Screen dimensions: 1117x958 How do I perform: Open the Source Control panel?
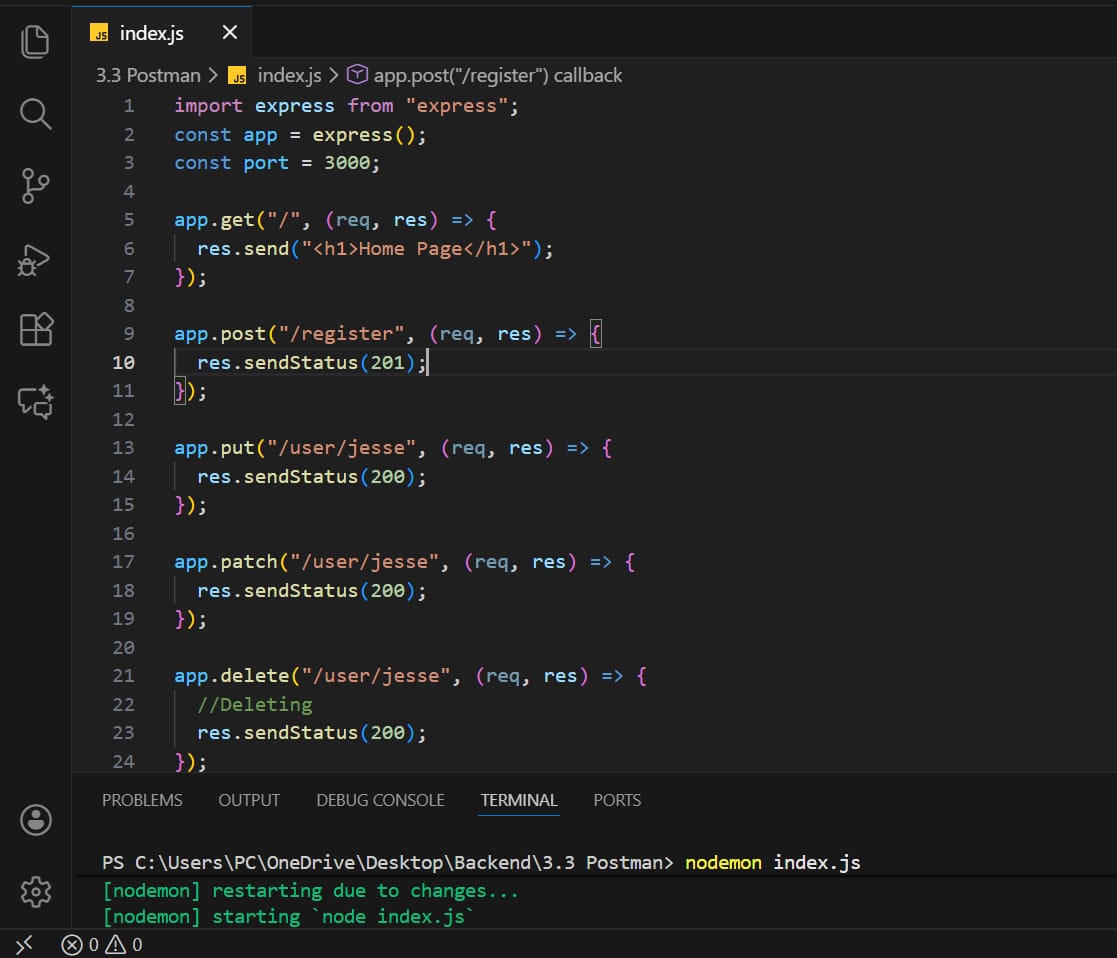tap(34, 186)
